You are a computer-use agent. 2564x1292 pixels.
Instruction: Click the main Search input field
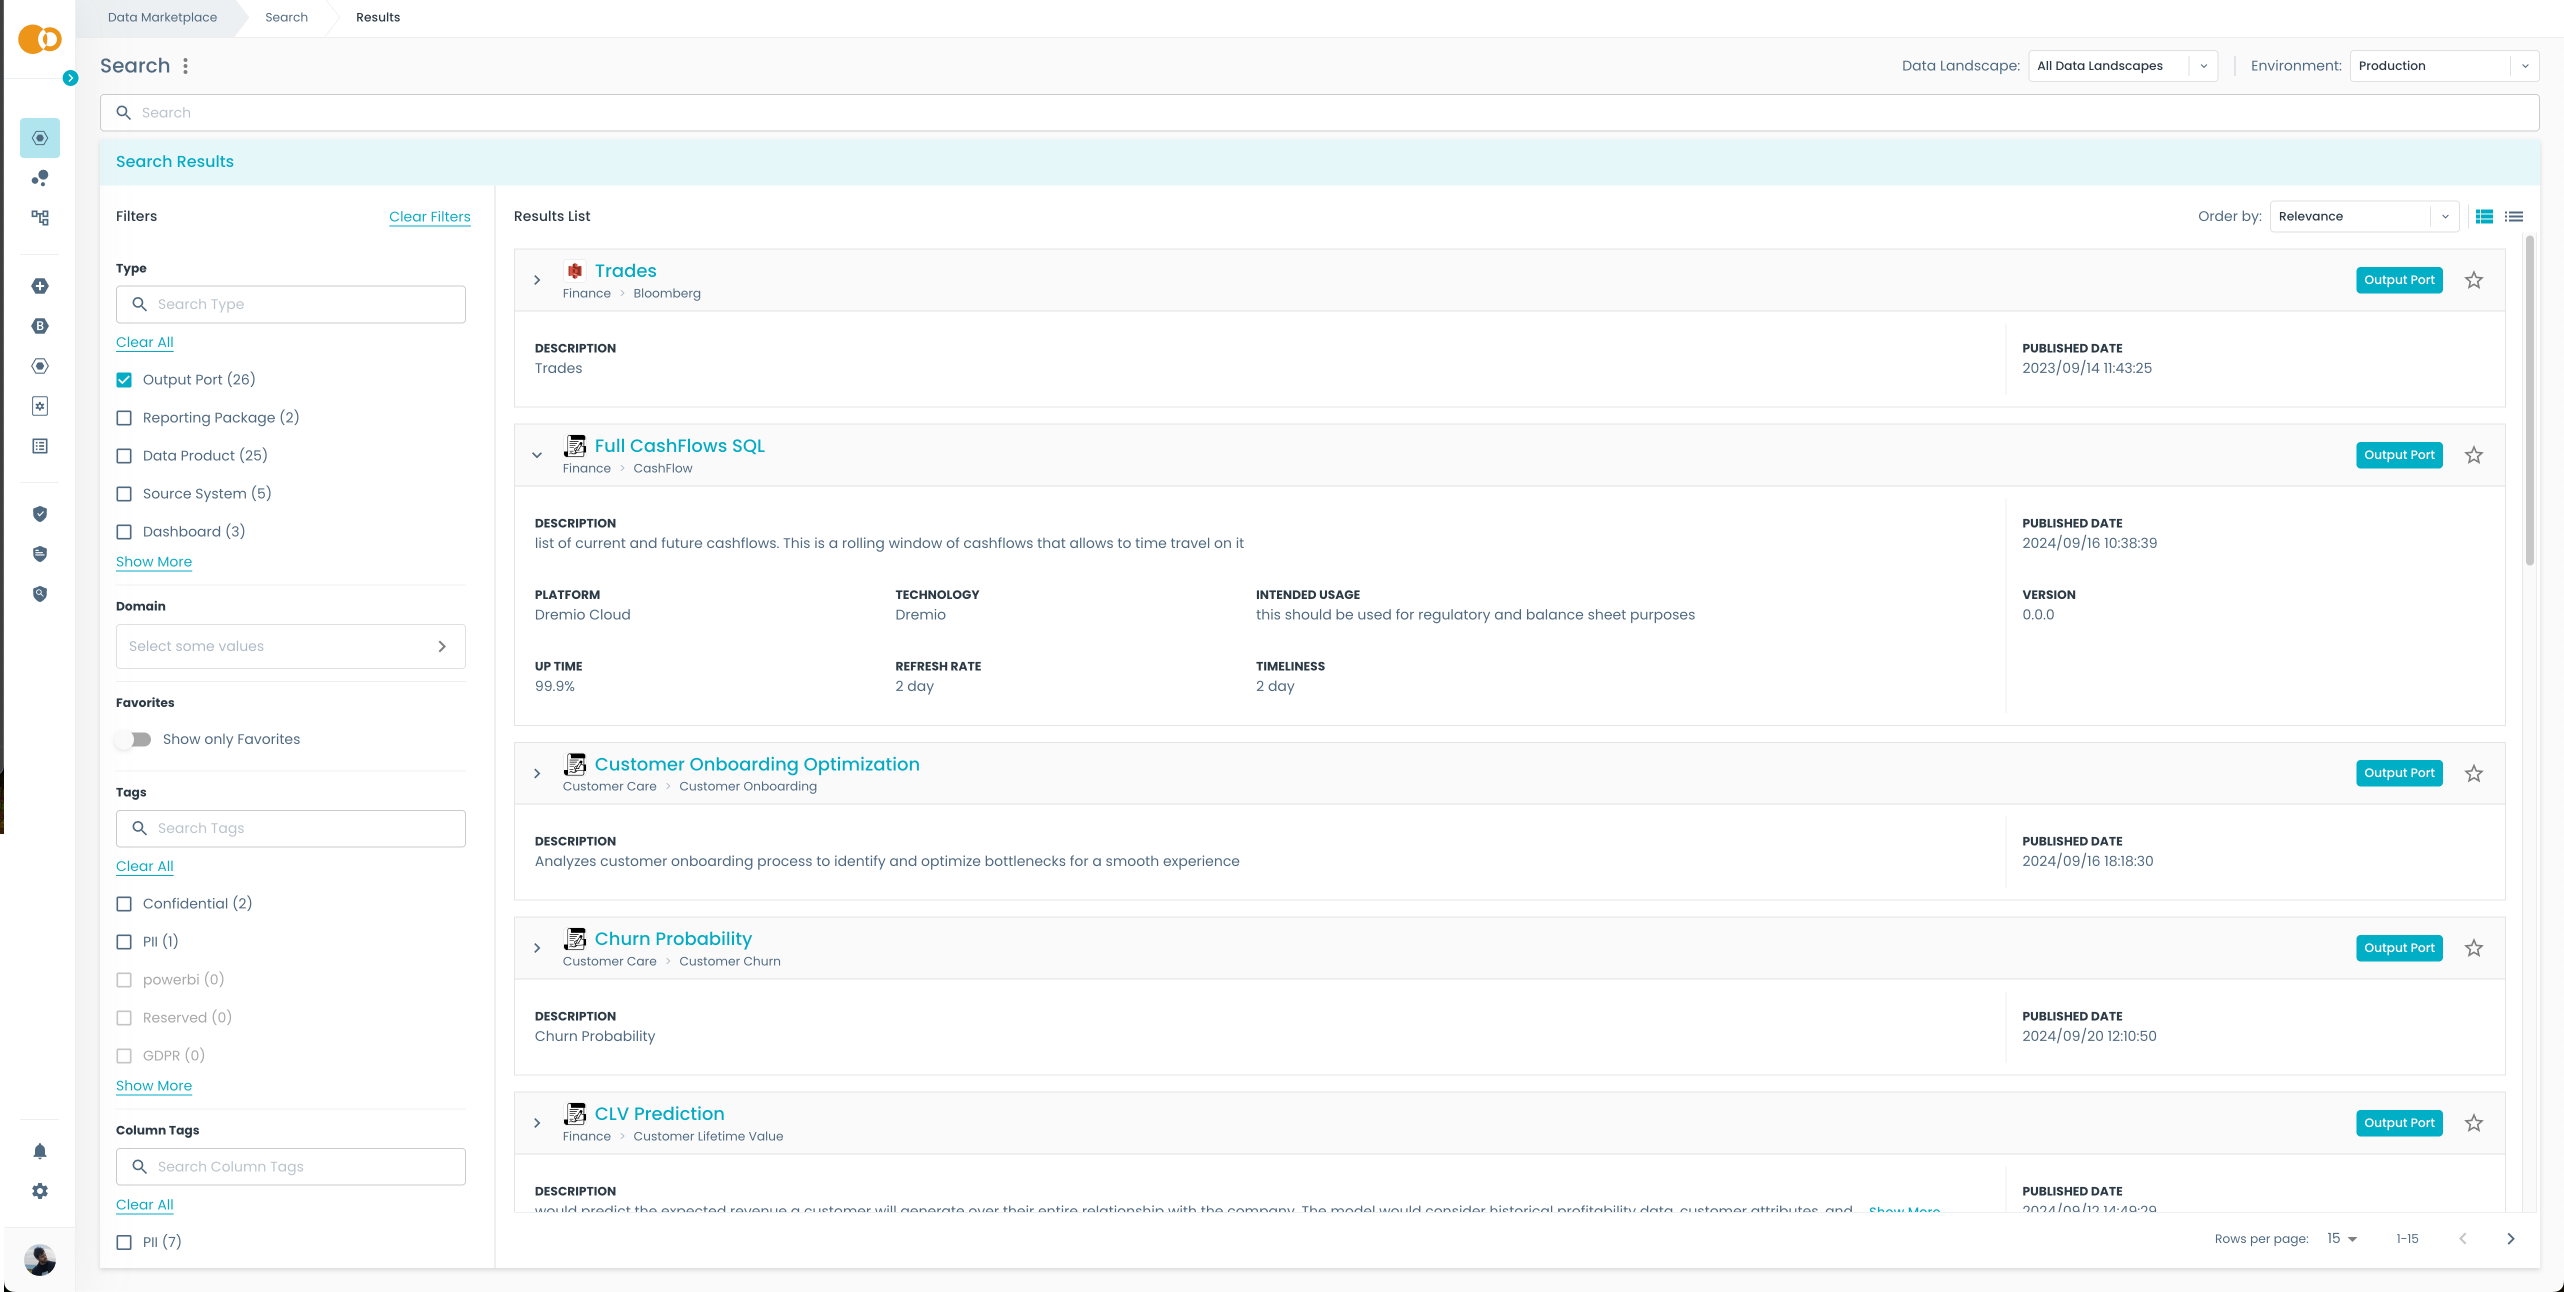click(1318, 112)
